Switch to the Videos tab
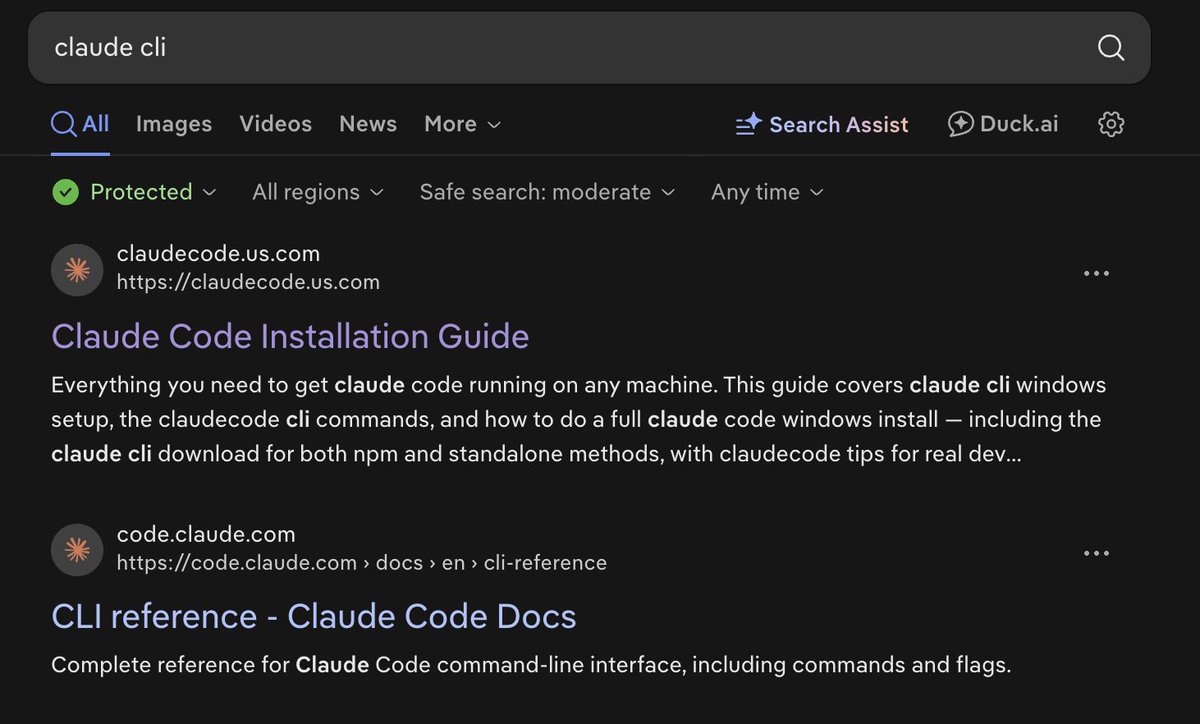Screen dimensions: 1200x724 tap(275, 124)
